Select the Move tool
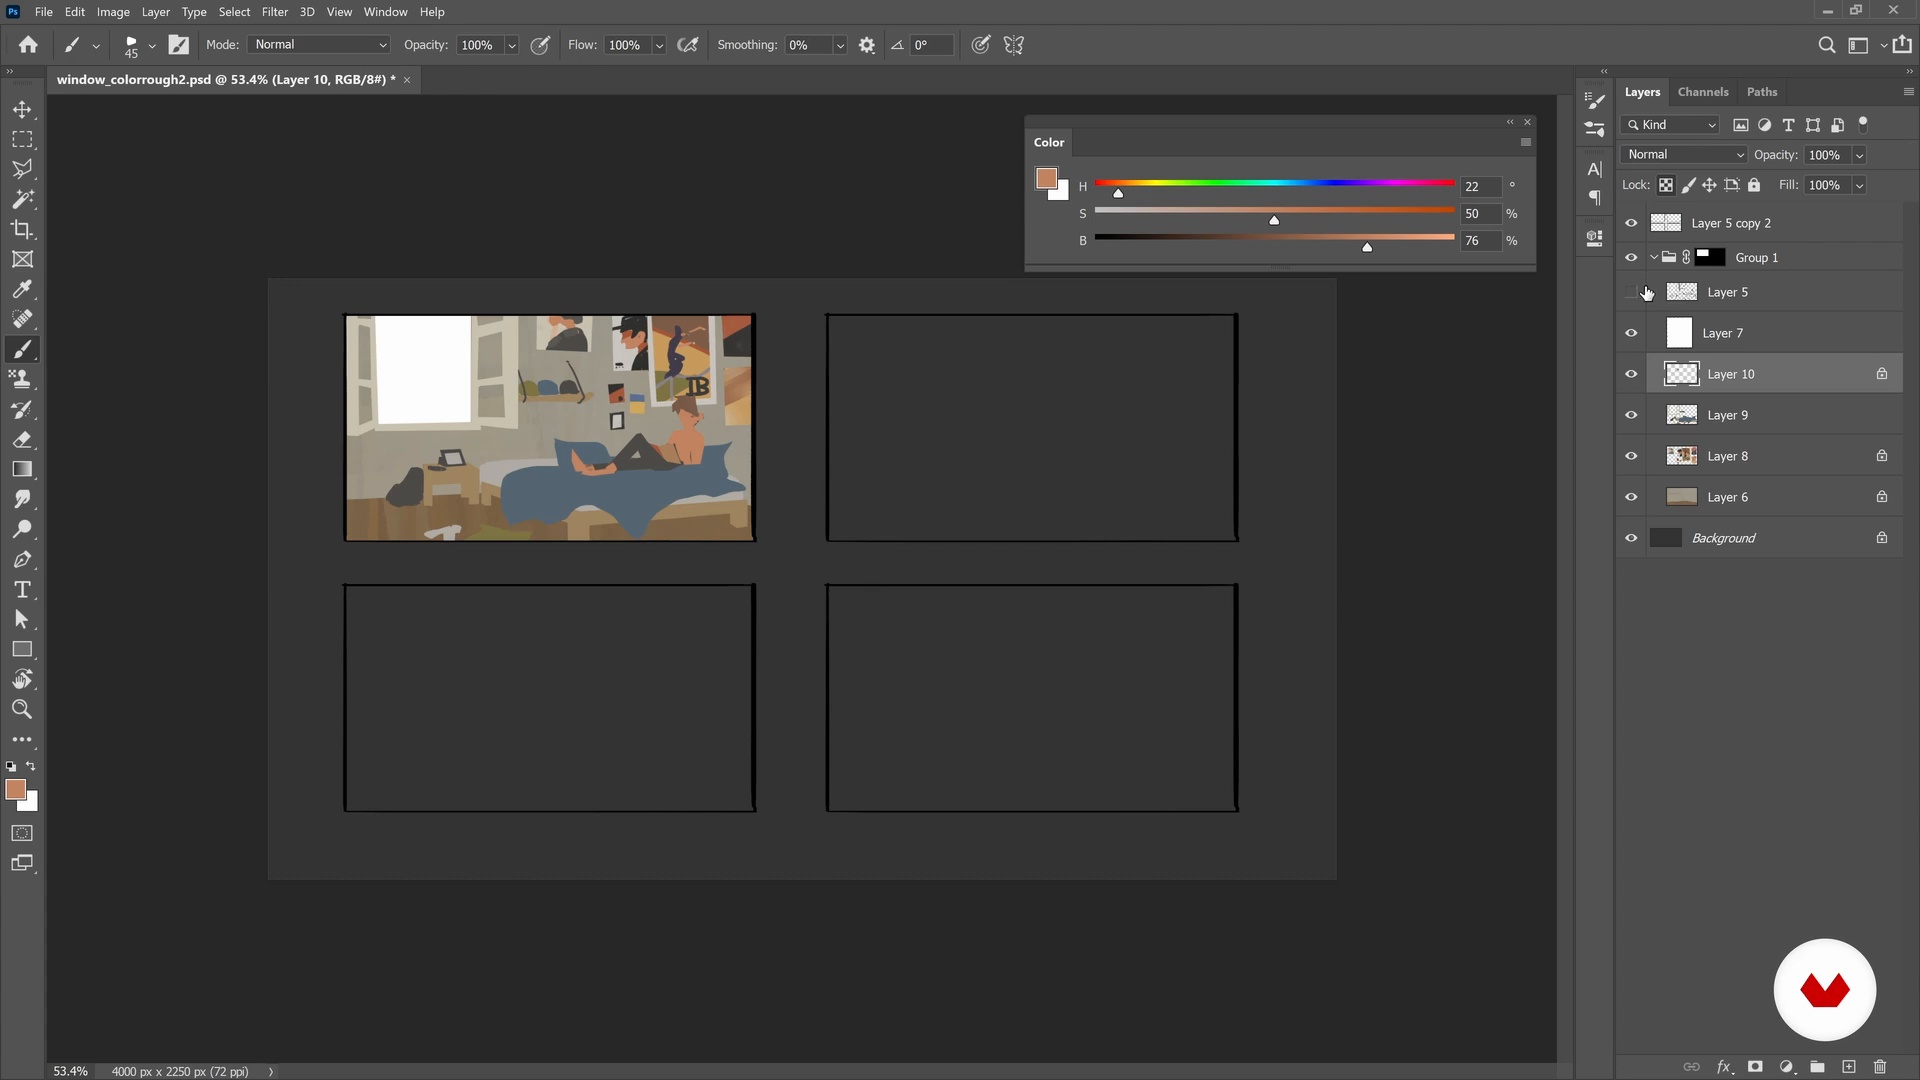The height and width of the screenshot is (1080, 1920). (22, 109)
